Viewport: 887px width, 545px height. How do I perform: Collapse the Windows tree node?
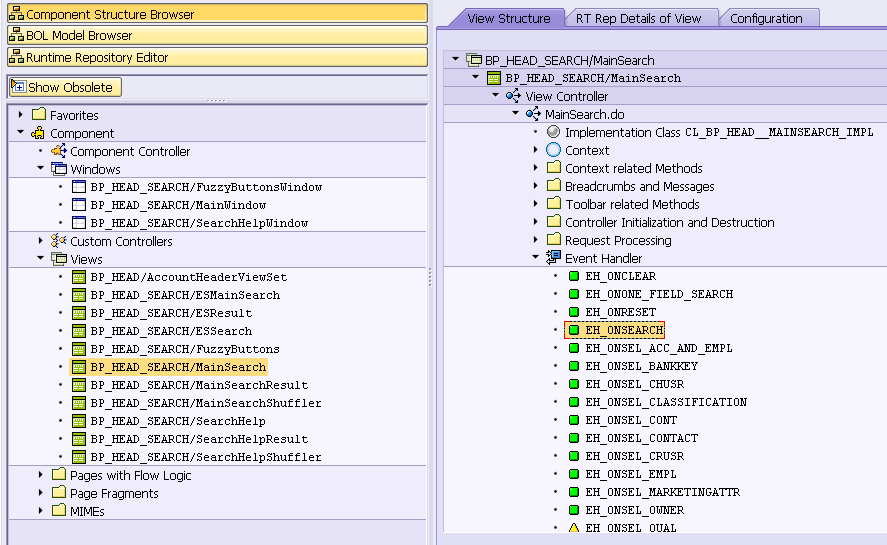tap(41, 168)
